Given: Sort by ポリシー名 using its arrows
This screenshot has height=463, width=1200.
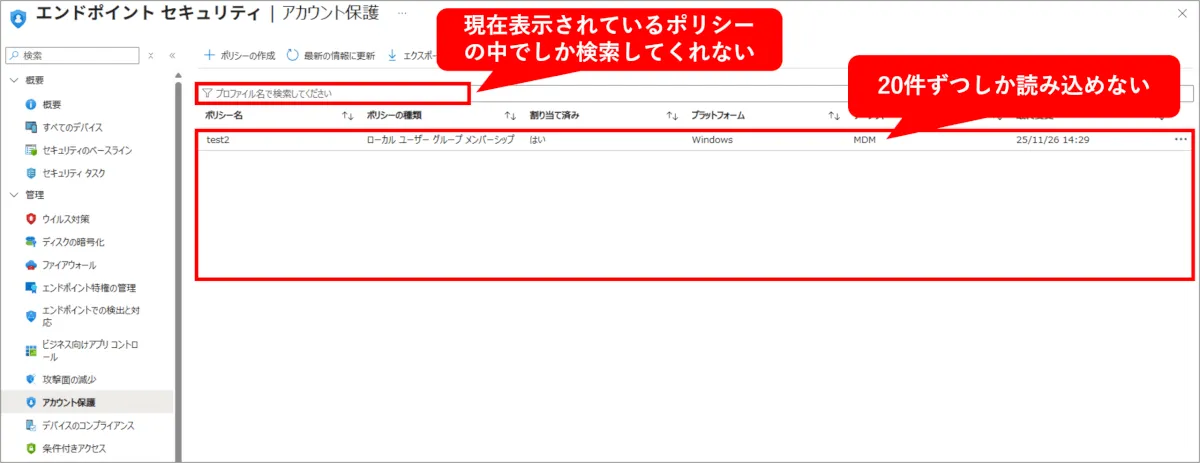Looking at the screenshot, I should tap(348, 116).
